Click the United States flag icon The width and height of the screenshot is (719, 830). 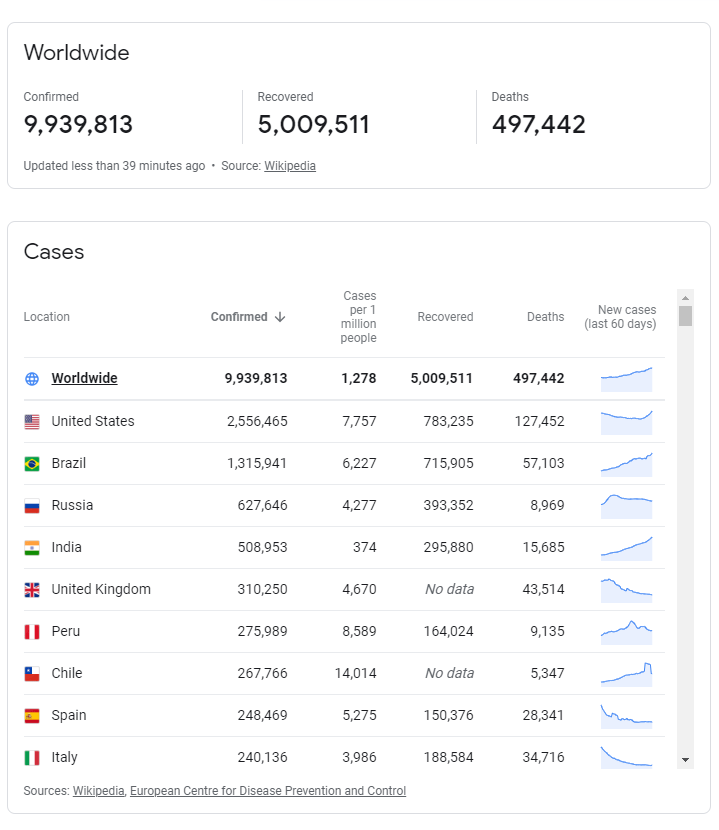pos(32,422)
